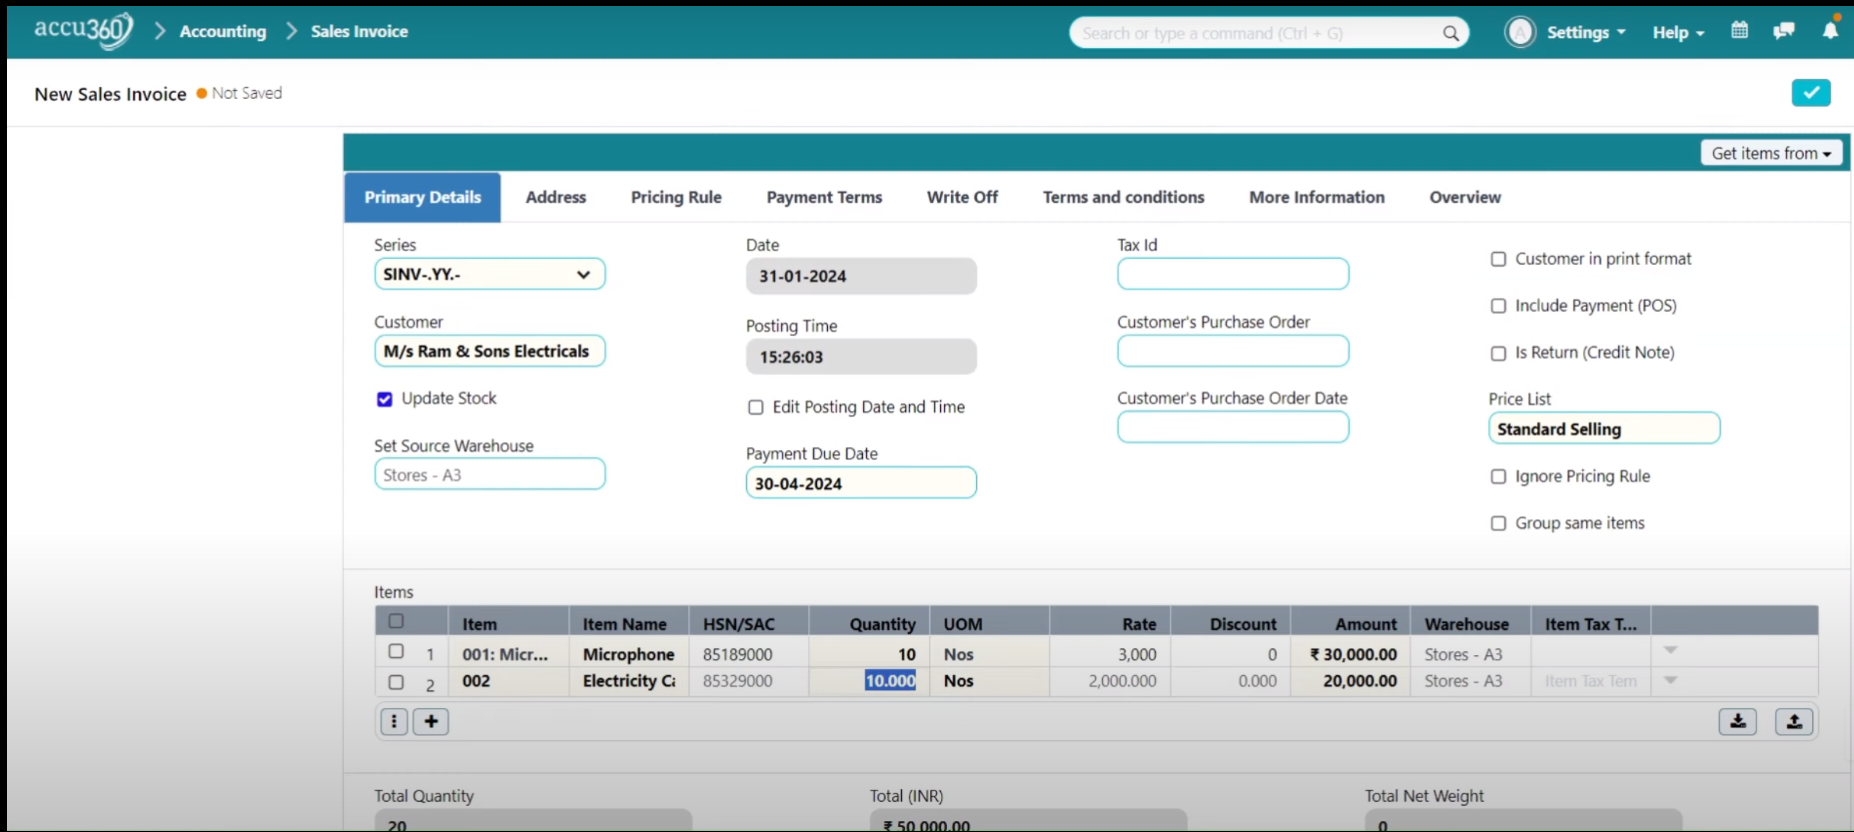Screen dimensions: 1854x832
Task: Click item cell '001: Micr...'
Action: coord(508,654)
